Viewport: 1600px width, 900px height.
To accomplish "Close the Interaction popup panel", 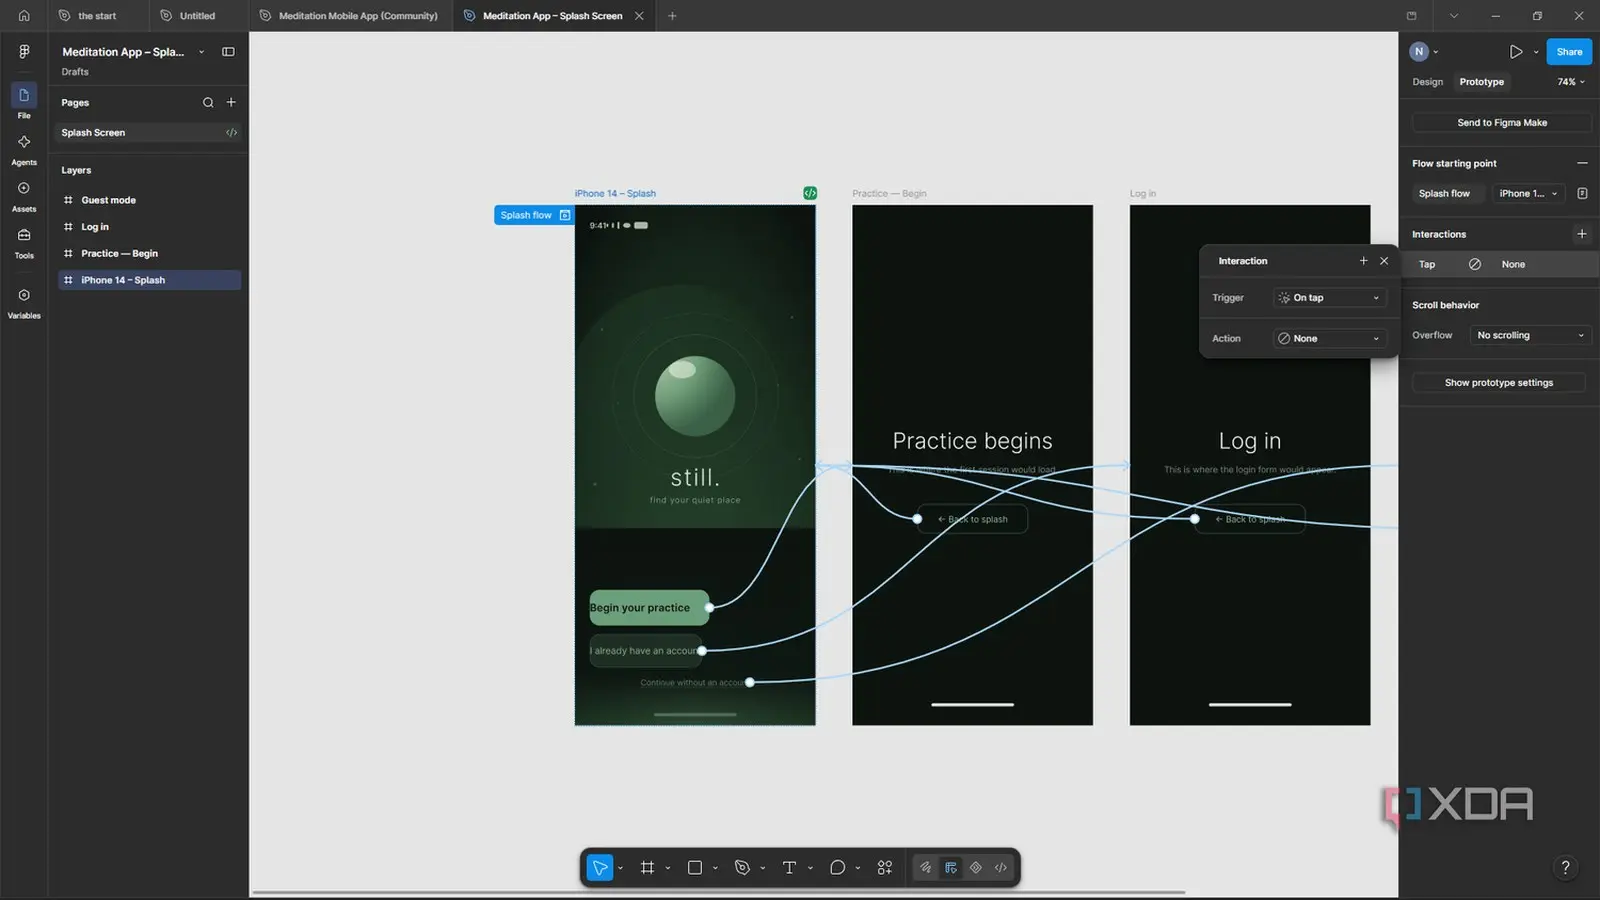I will 1384,261.
